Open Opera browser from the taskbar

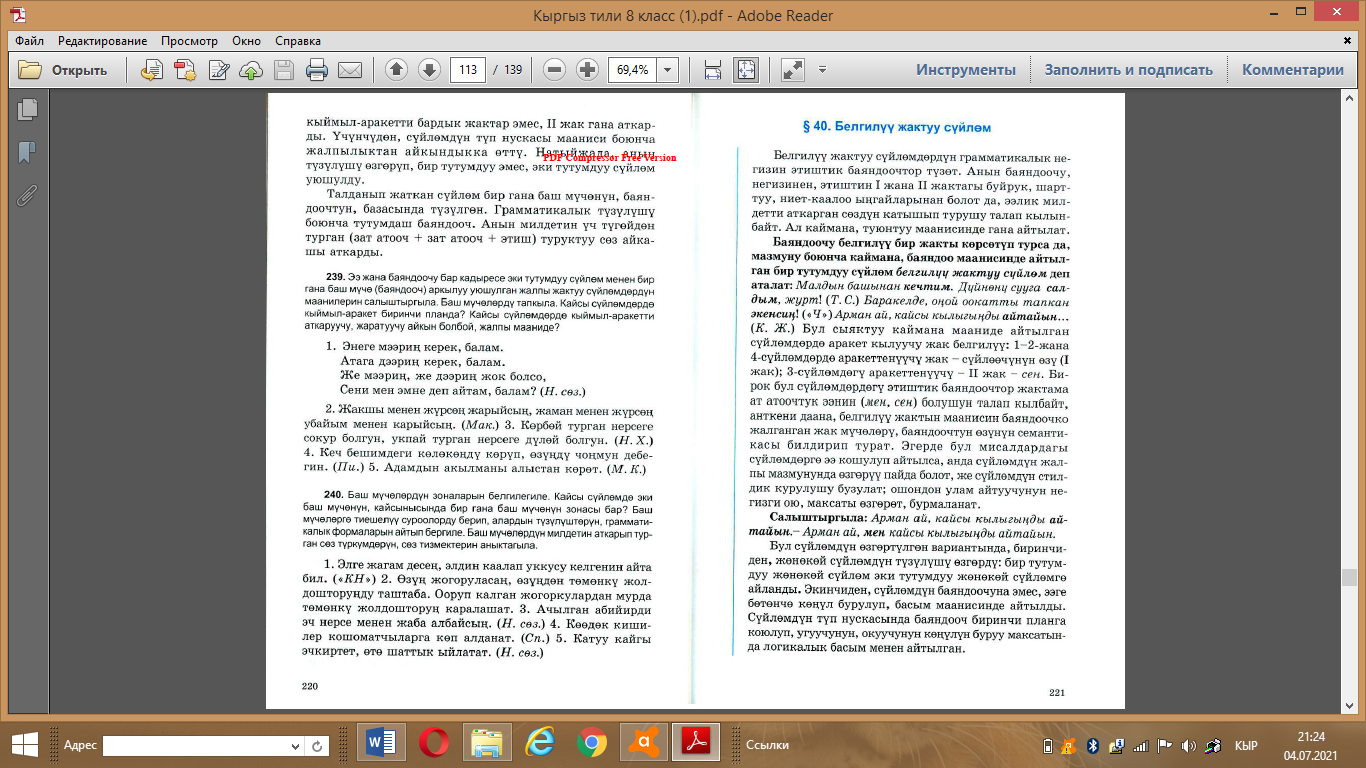(x=433, y=743)
